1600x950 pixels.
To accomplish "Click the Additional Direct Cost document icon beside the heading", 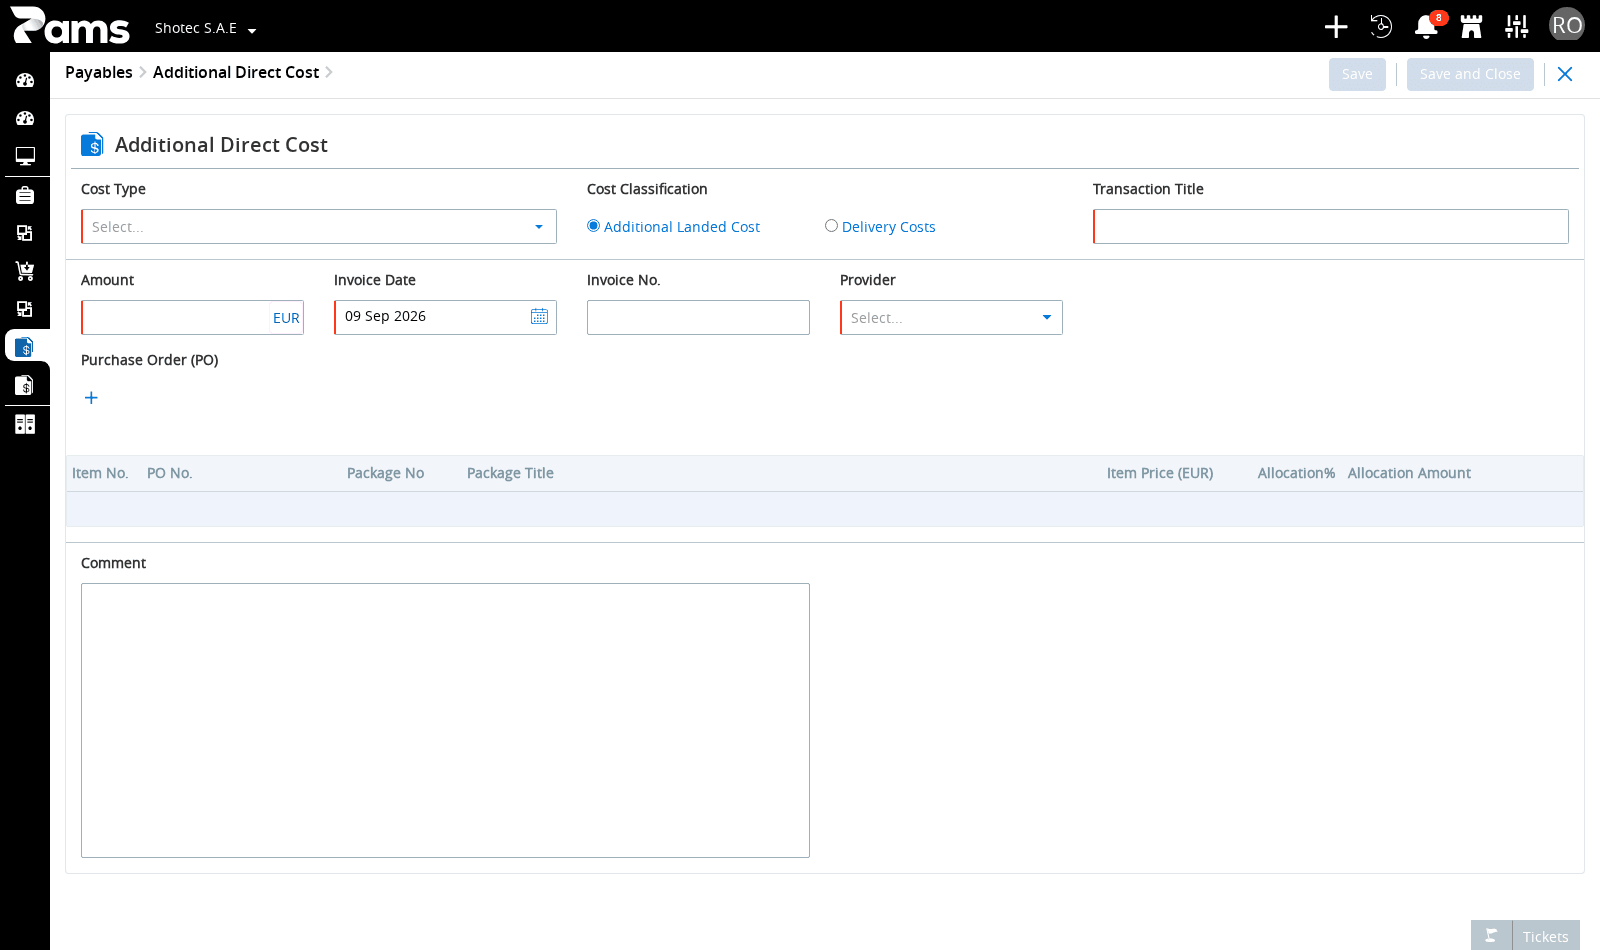I will click(x=92, y=144).
